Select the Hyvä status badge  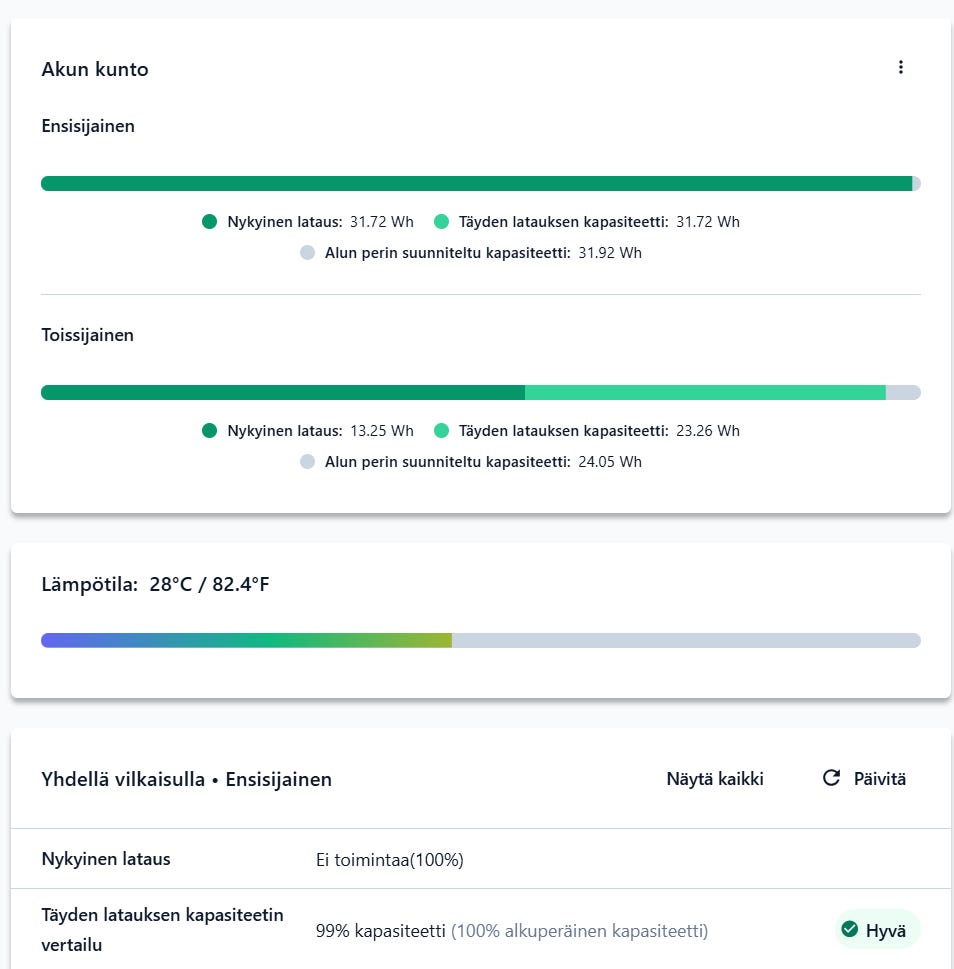pos(877,930)
